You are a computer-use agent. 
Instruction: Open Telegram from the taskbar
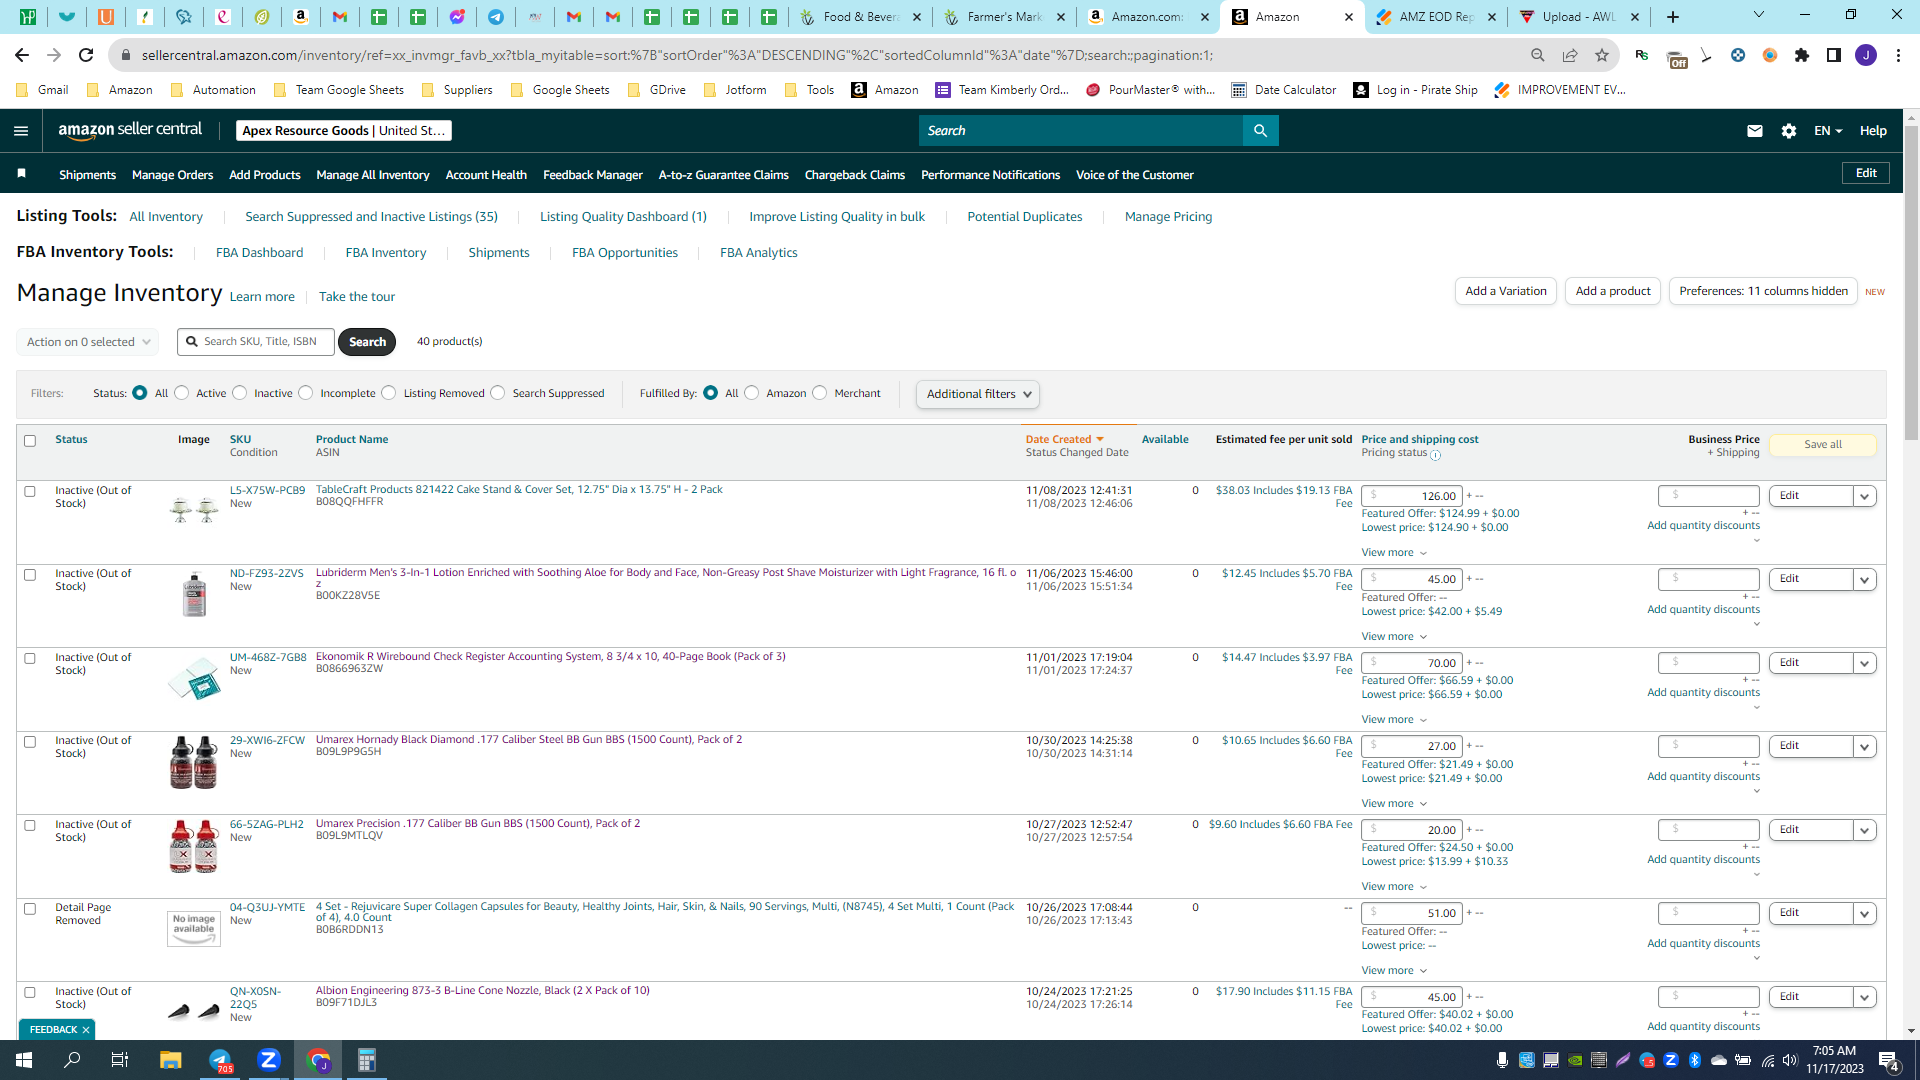220,1060
